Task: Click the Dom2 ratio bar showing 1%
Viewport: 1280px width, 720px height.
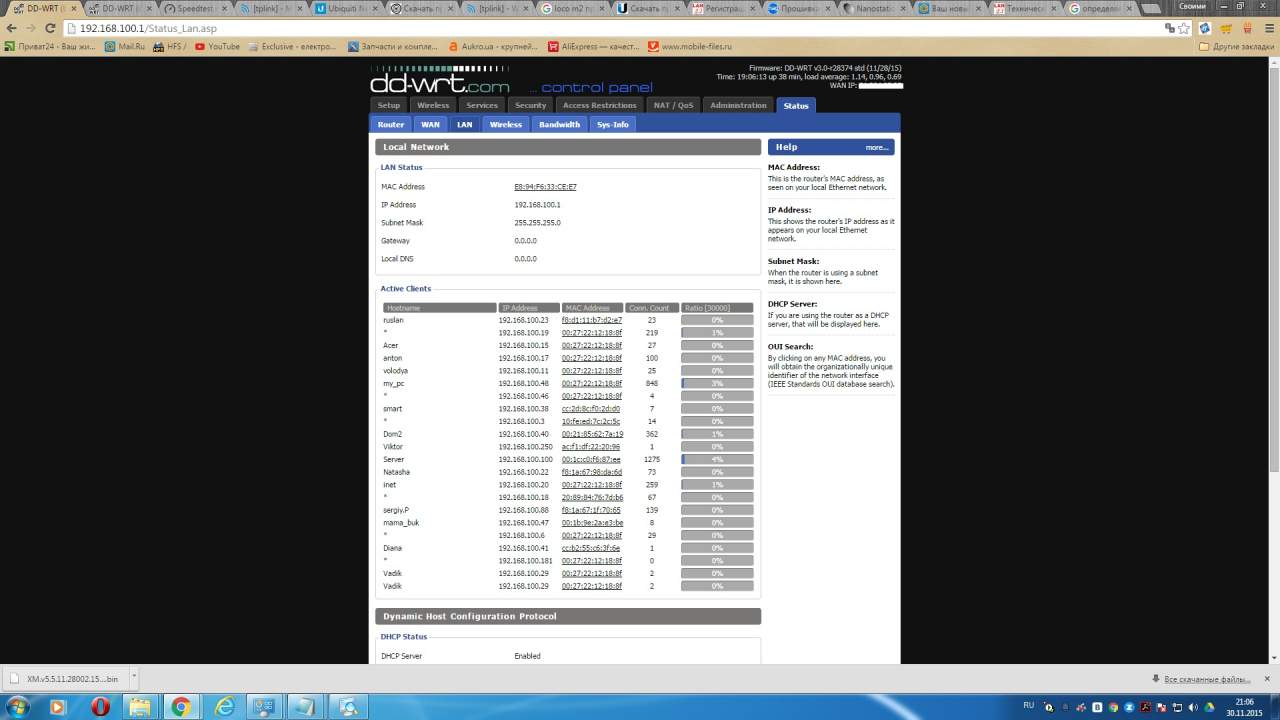Action: point(717,434)
